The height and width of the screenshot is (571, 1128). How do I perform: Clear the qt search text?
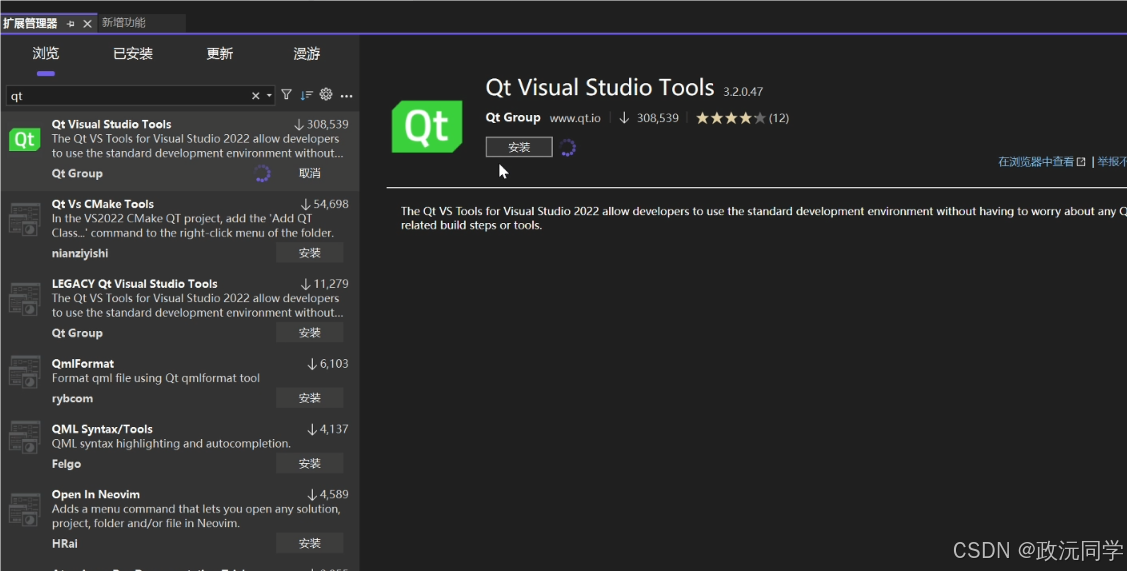(255, 96)
